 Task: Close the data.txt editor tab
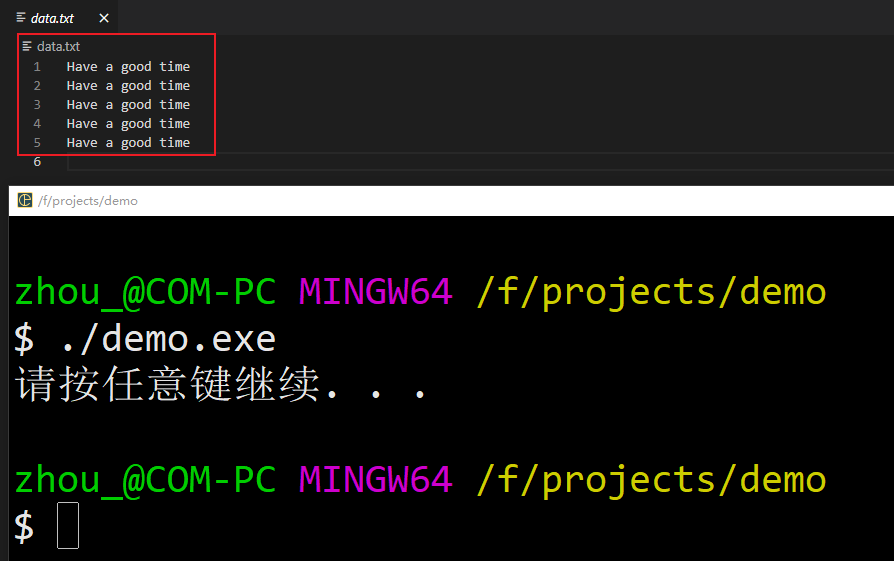(x=104, y=18)
